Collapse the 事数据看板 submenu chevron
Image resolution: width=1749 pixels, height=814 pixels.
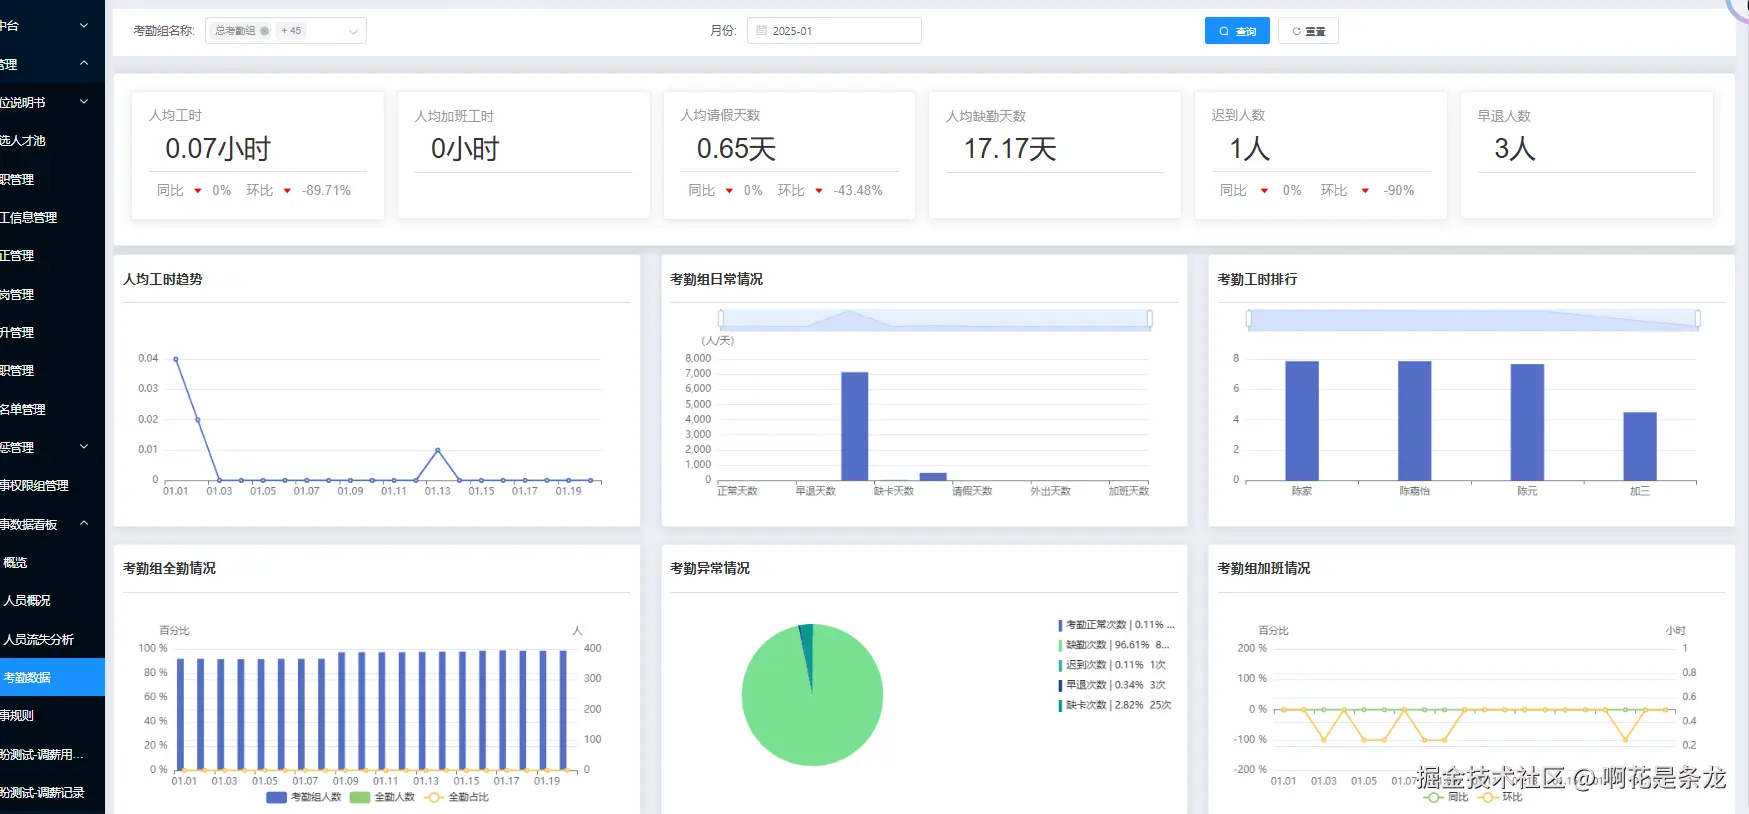coord(84,523)
